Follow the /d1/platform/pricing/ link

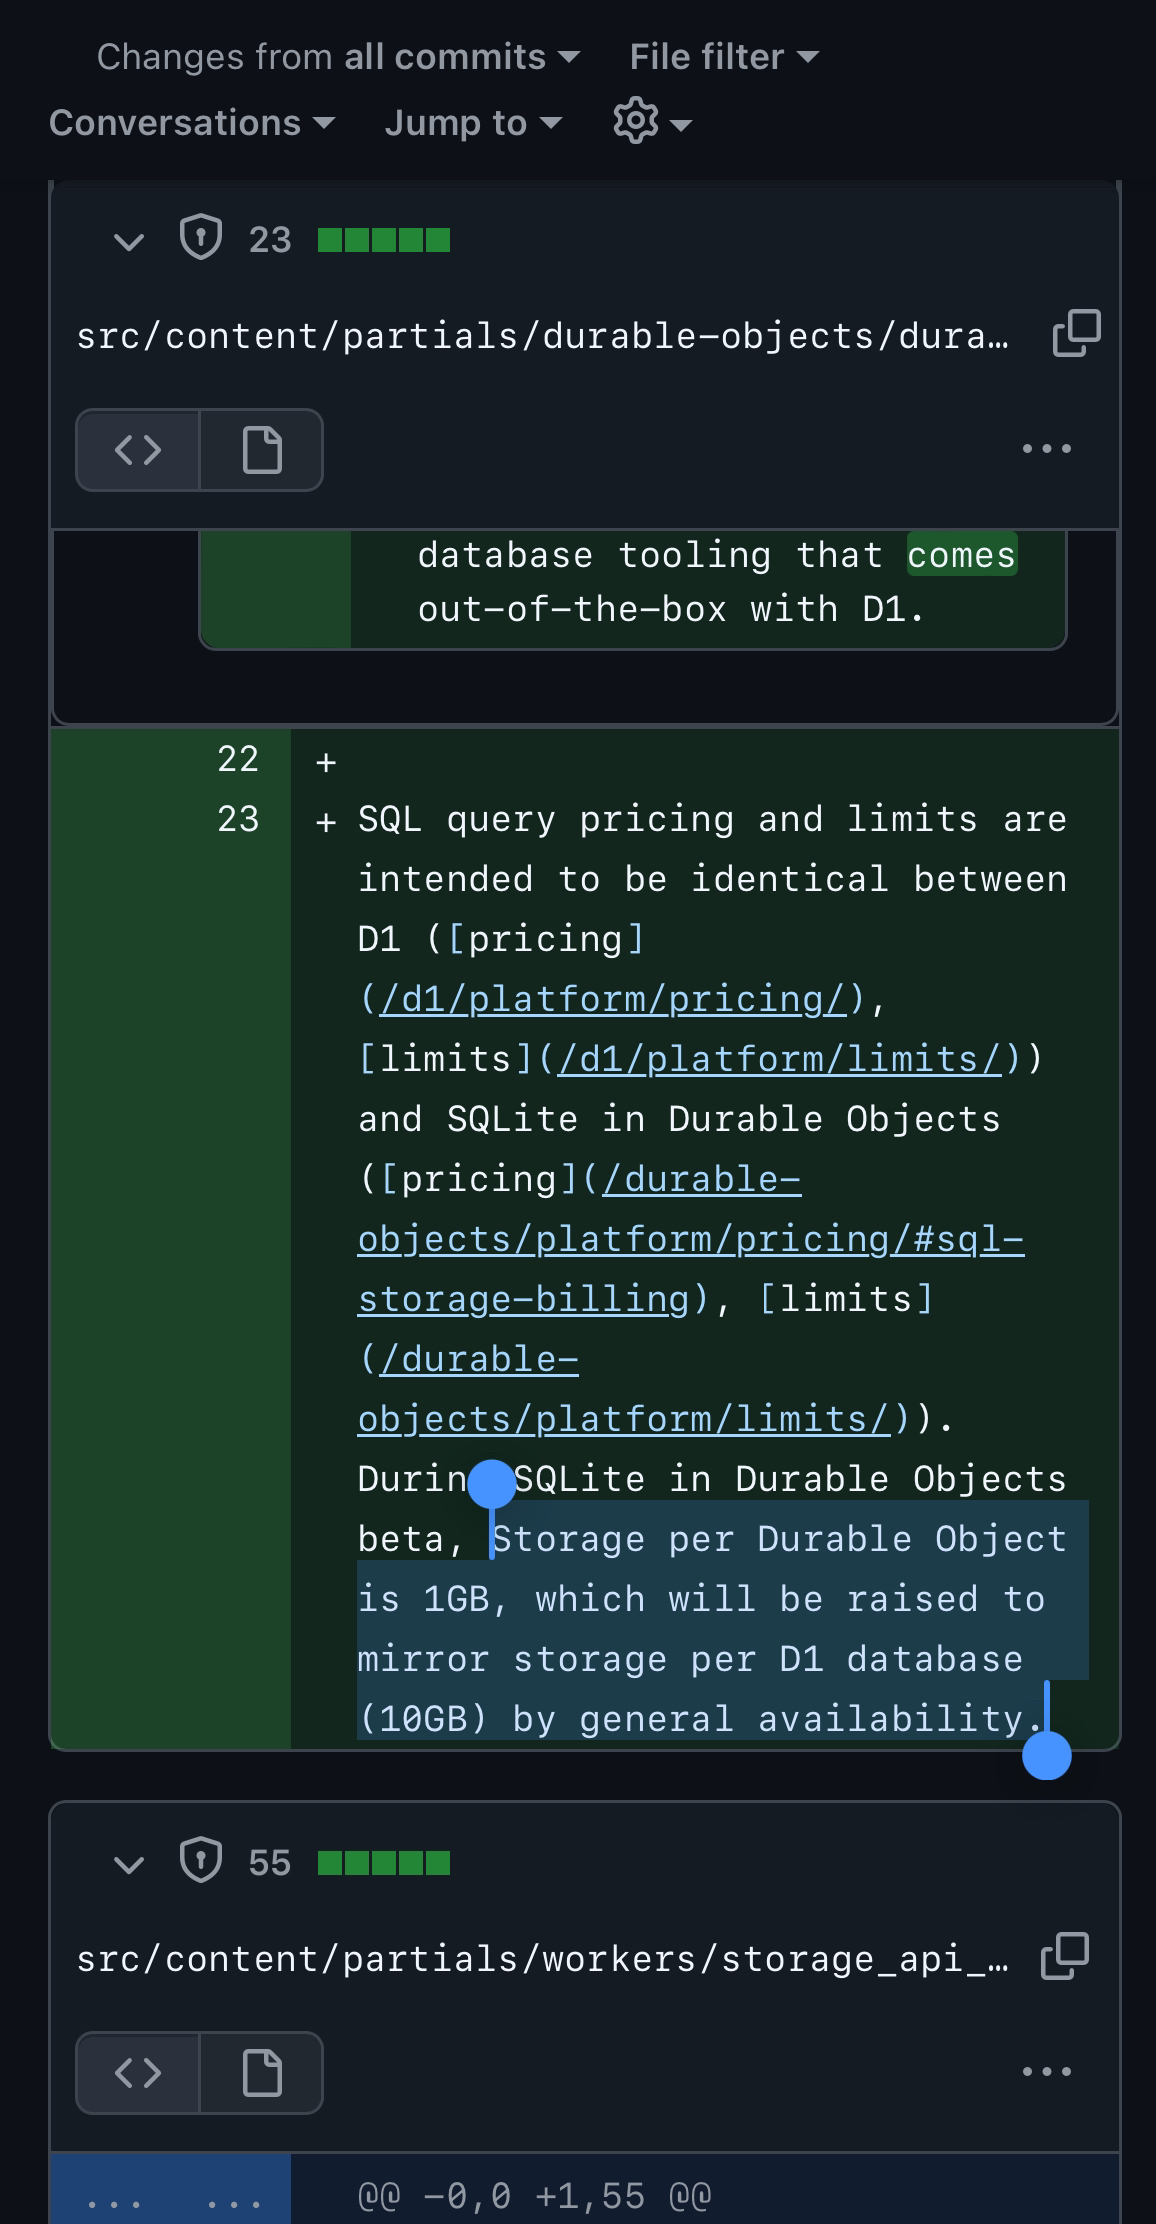(612, 999)
